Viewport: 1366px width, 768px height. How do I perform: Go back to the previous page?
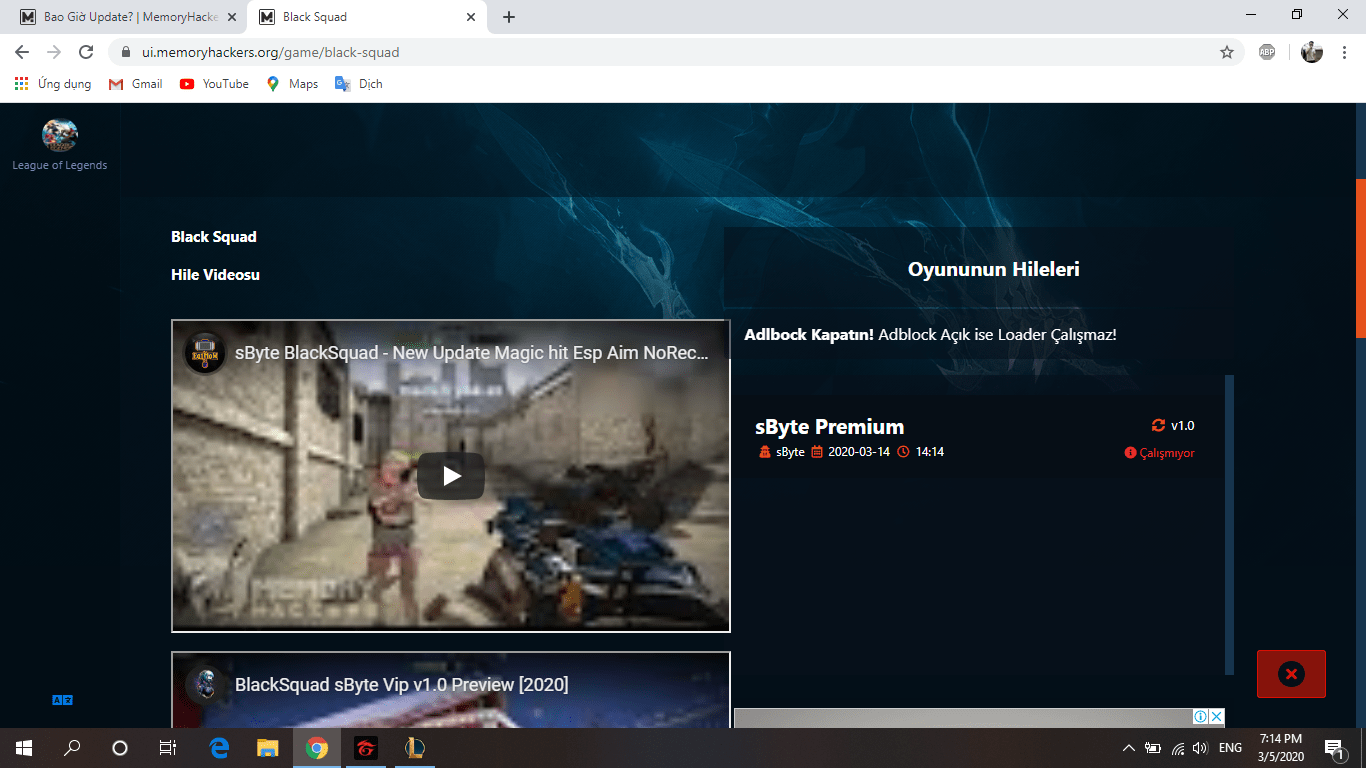(x=22, y=52)
